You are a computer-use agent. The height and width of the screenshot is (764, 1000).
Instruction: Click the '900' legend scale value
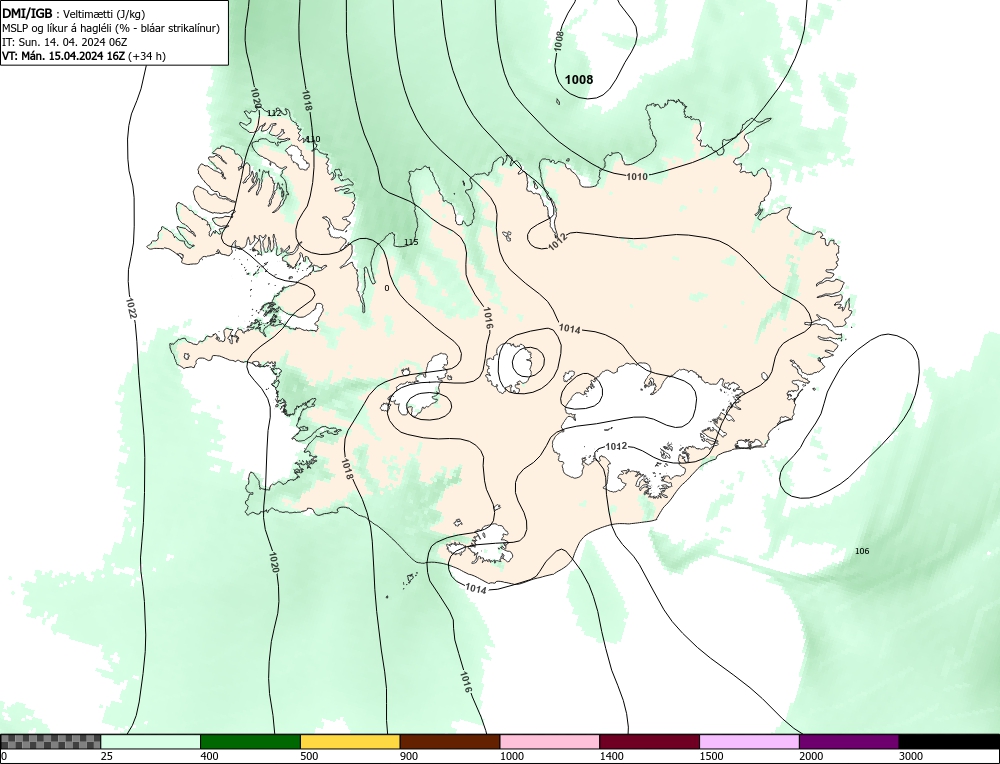(409, 756)
